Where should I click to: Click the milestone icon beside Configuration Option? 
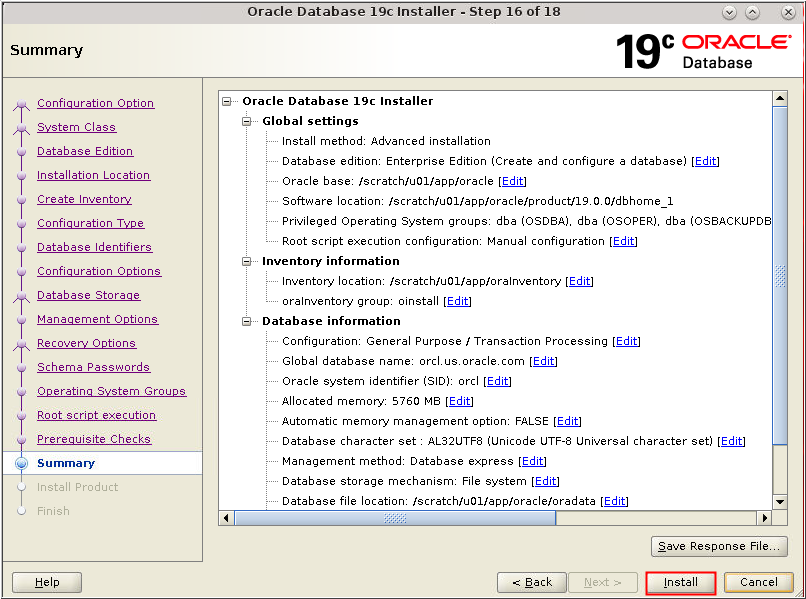[23, 103]
